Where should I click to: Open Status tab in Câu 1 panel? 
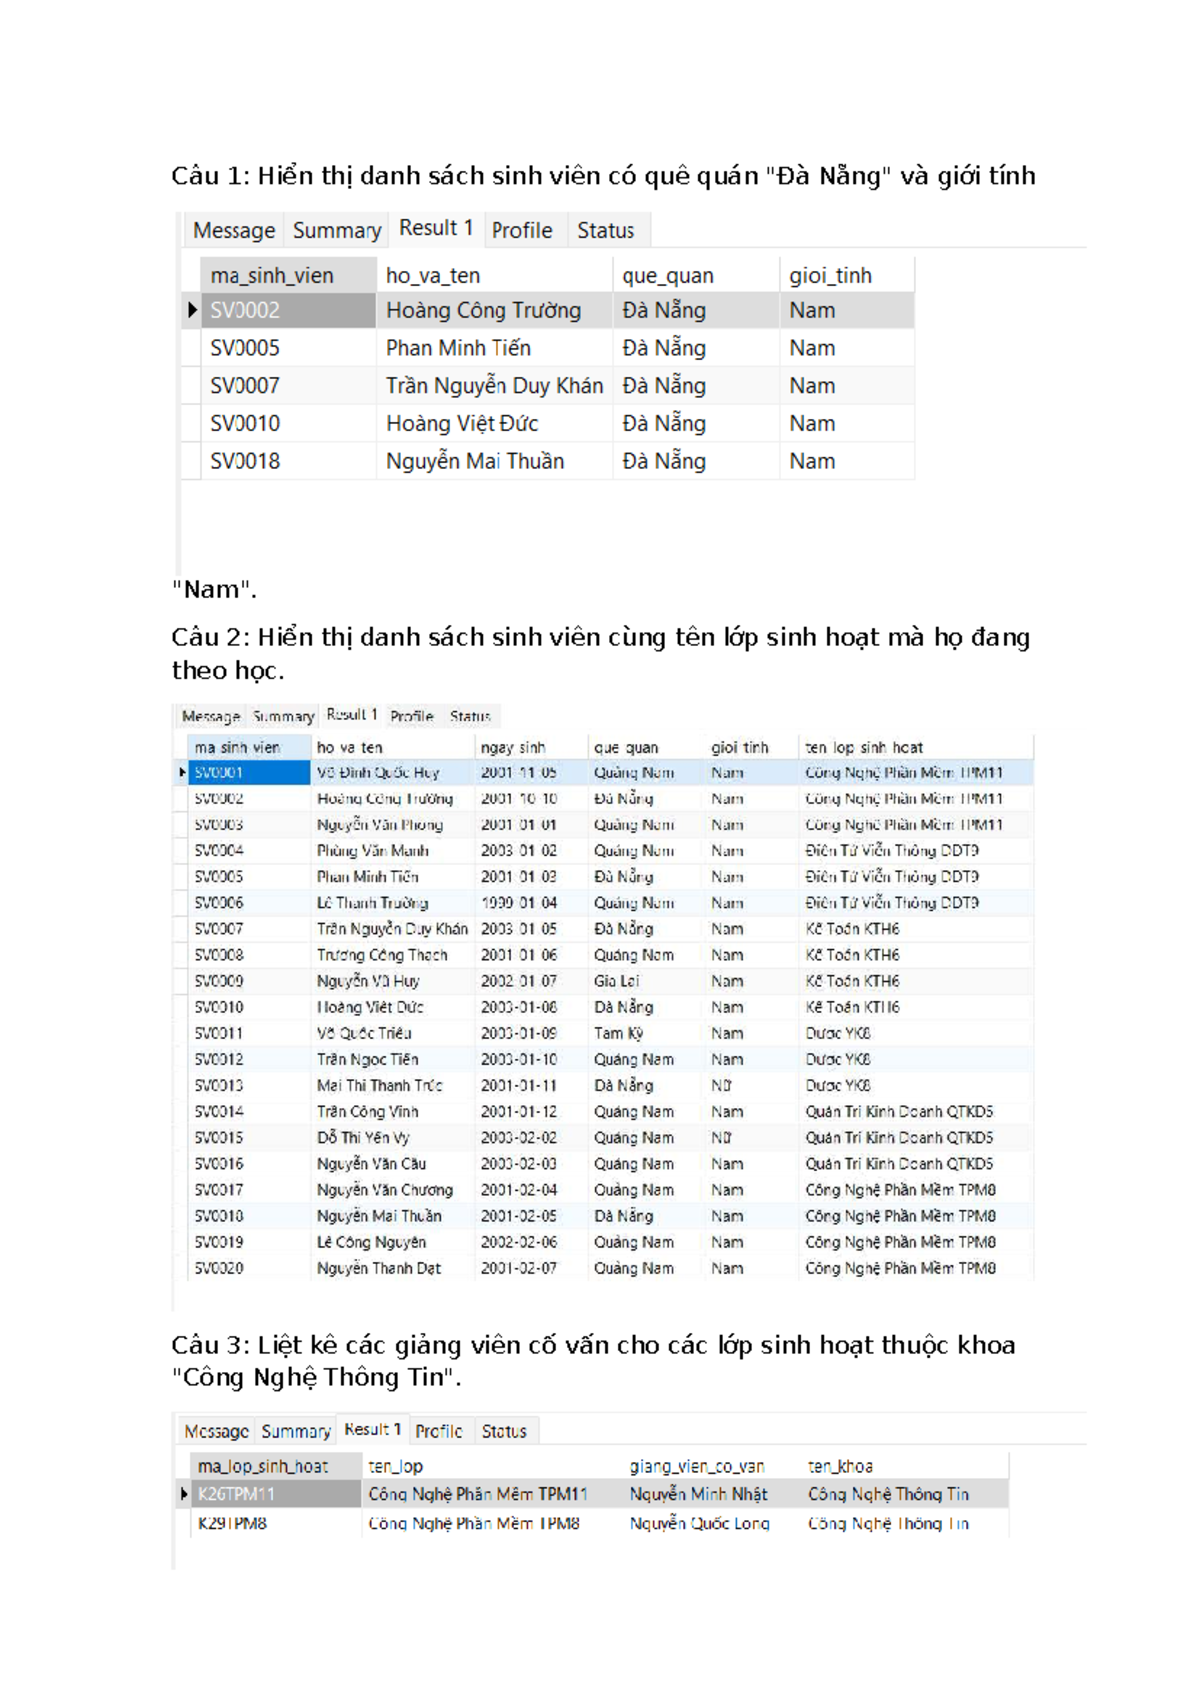pos(606,230)
